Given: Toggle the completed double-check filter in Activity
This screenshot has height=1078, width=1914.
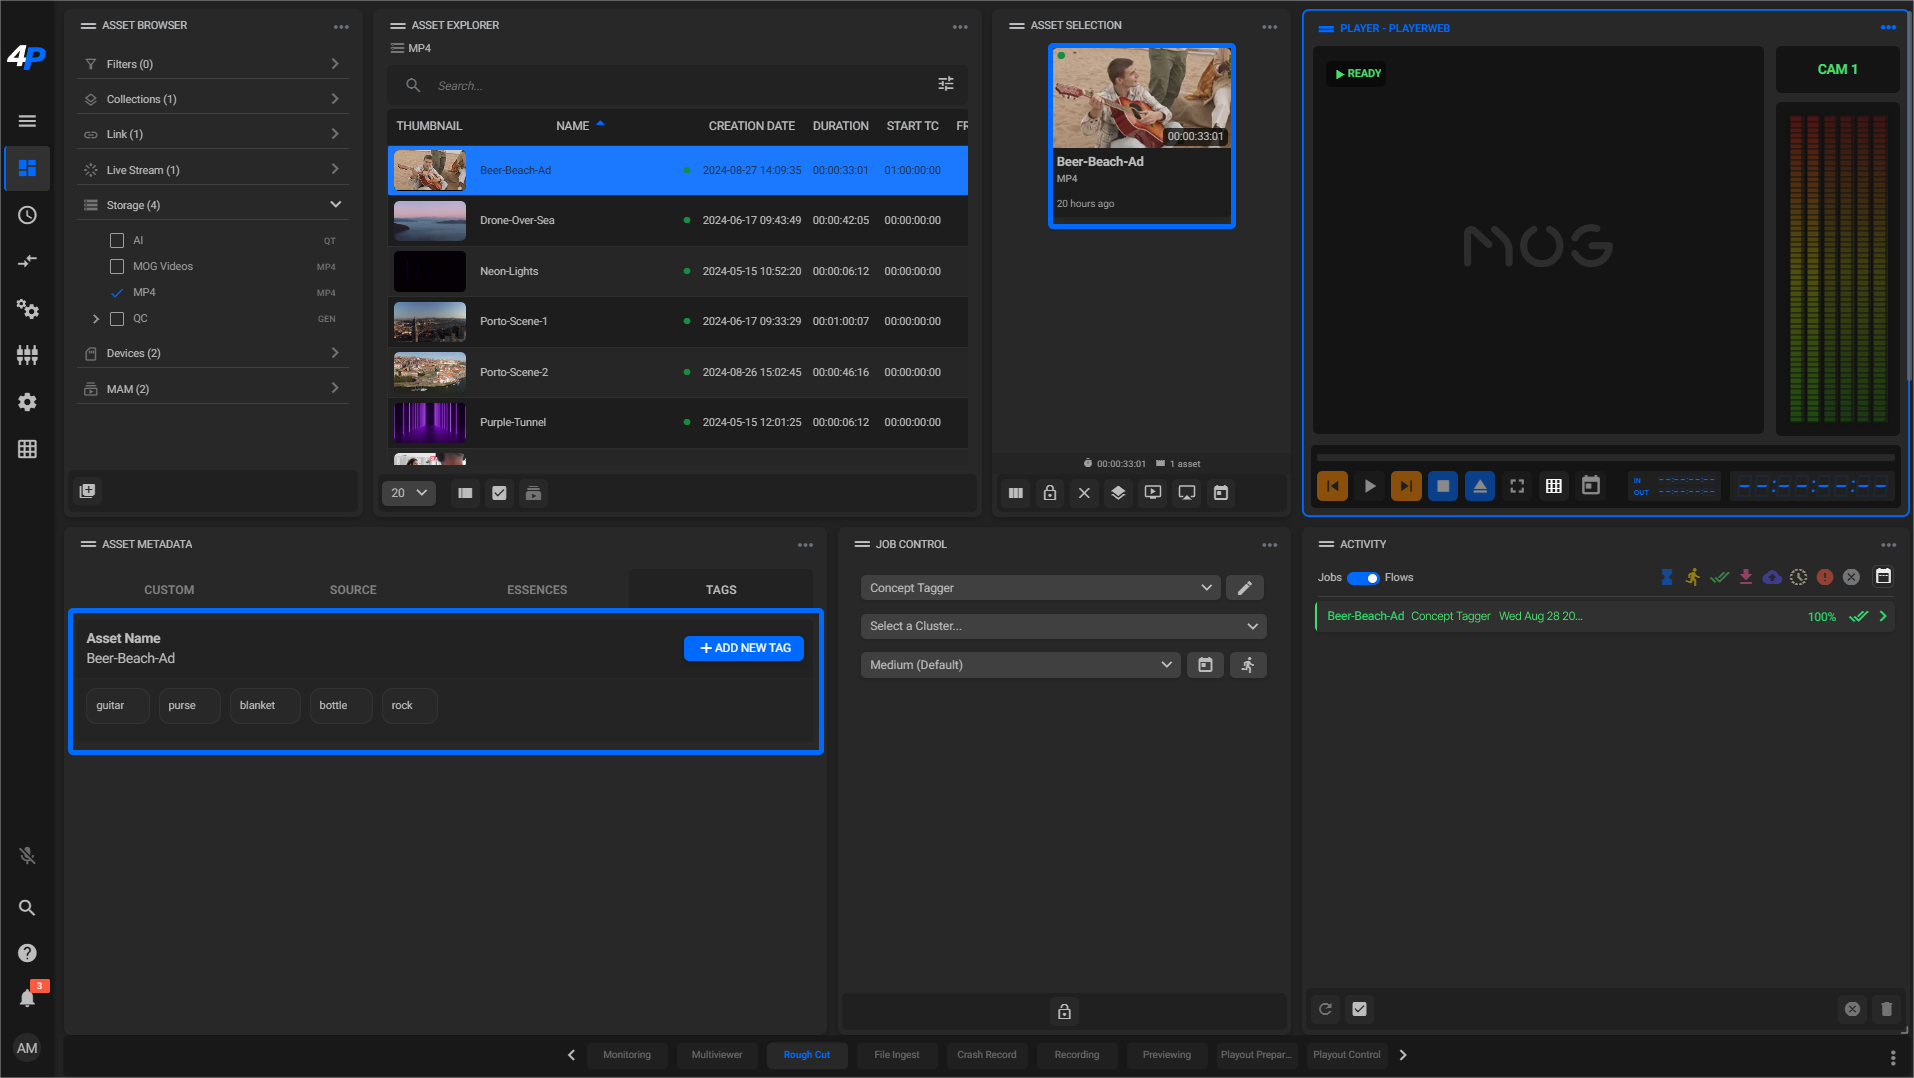Looking at the screenshot, I should 1719,577.
